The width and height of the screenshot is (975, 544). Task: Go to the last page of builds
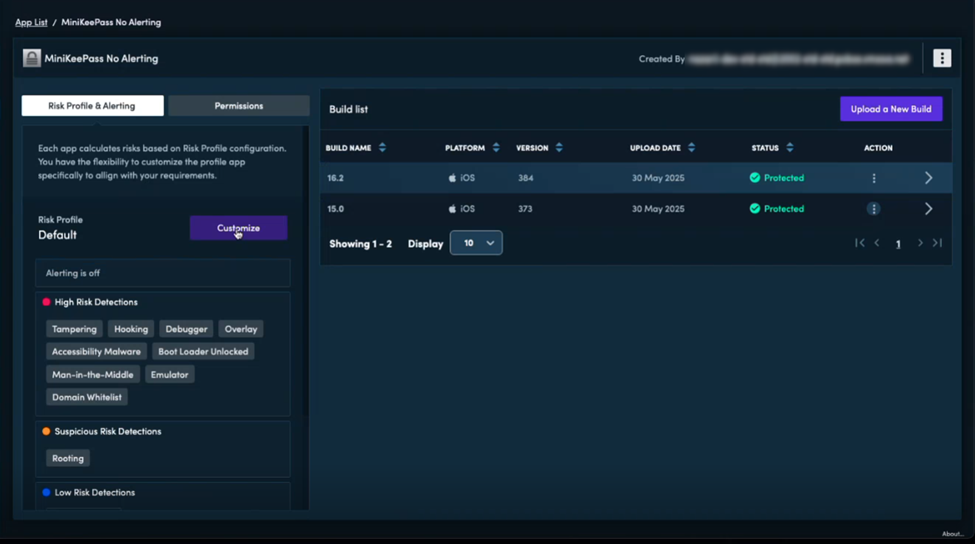[937, 243]
